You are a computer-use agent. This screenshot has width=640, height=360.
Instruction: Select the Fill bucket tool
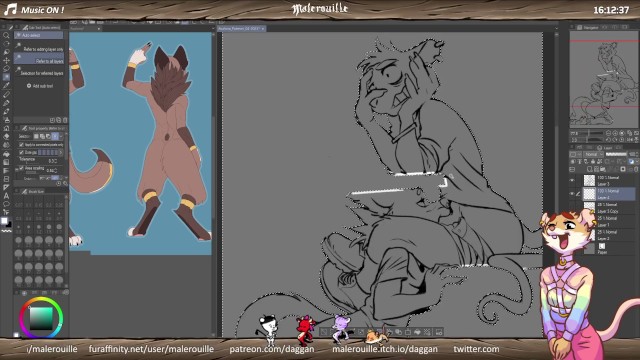[x=6, y=153]
